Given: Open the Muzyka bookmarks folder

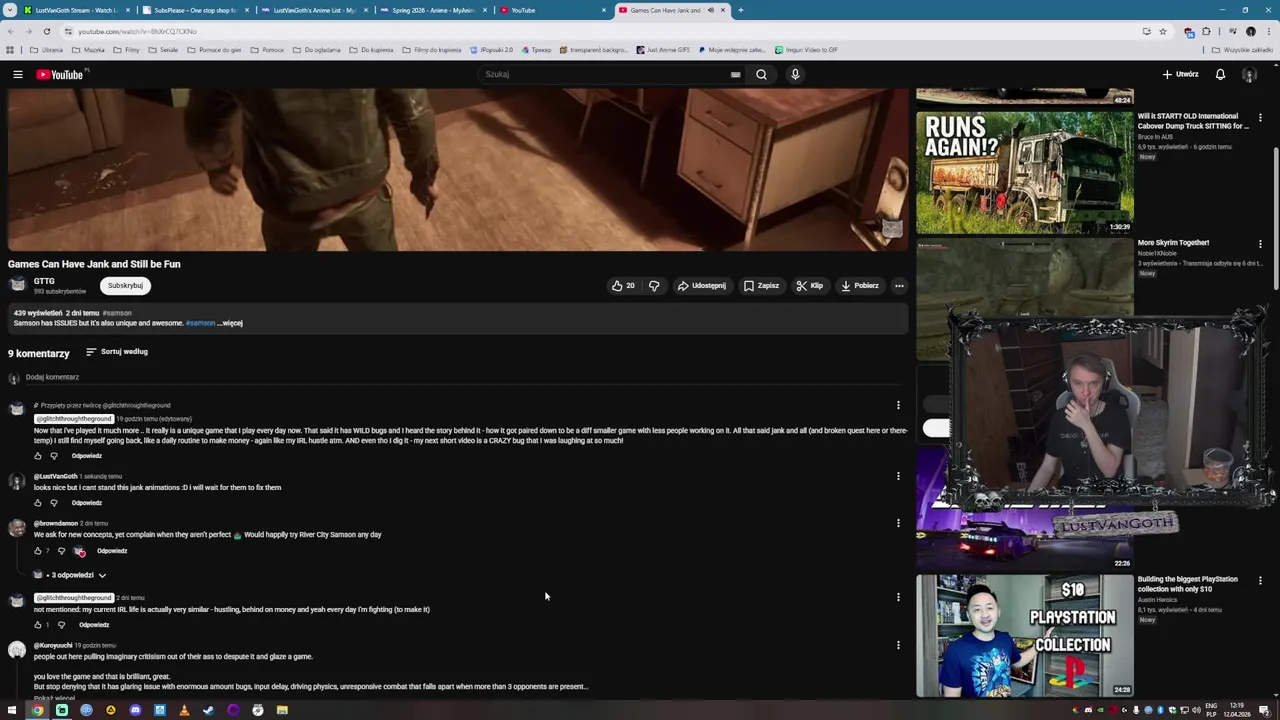Looking at the screenshot, I should [x=89, y=50].
